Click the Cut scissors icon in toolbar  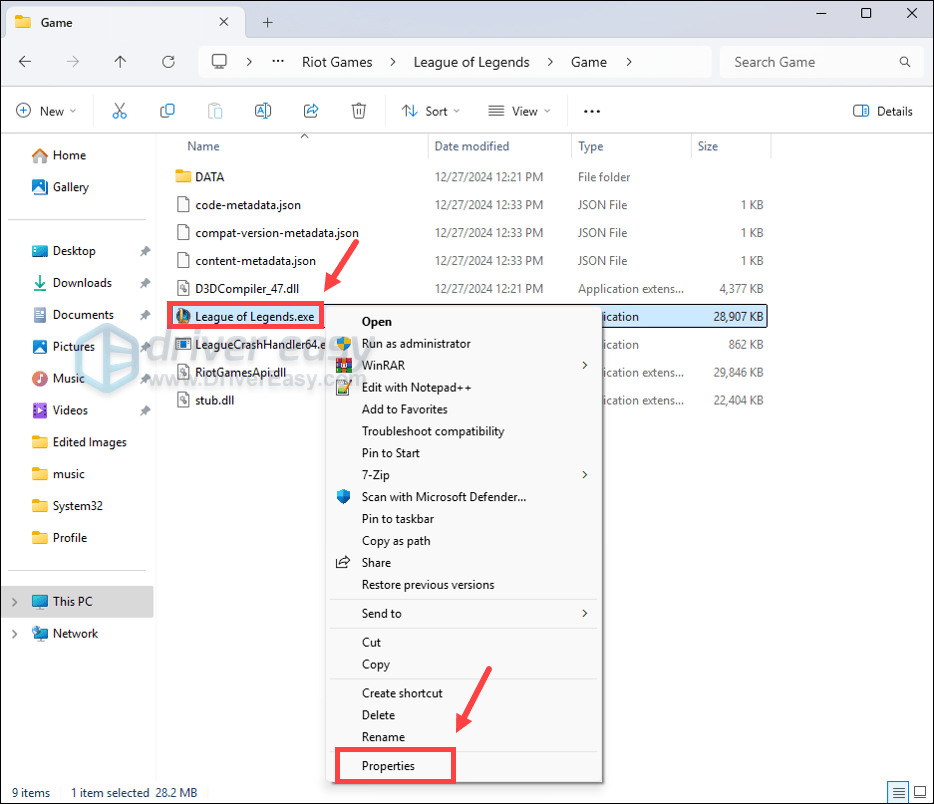point(120,111)
